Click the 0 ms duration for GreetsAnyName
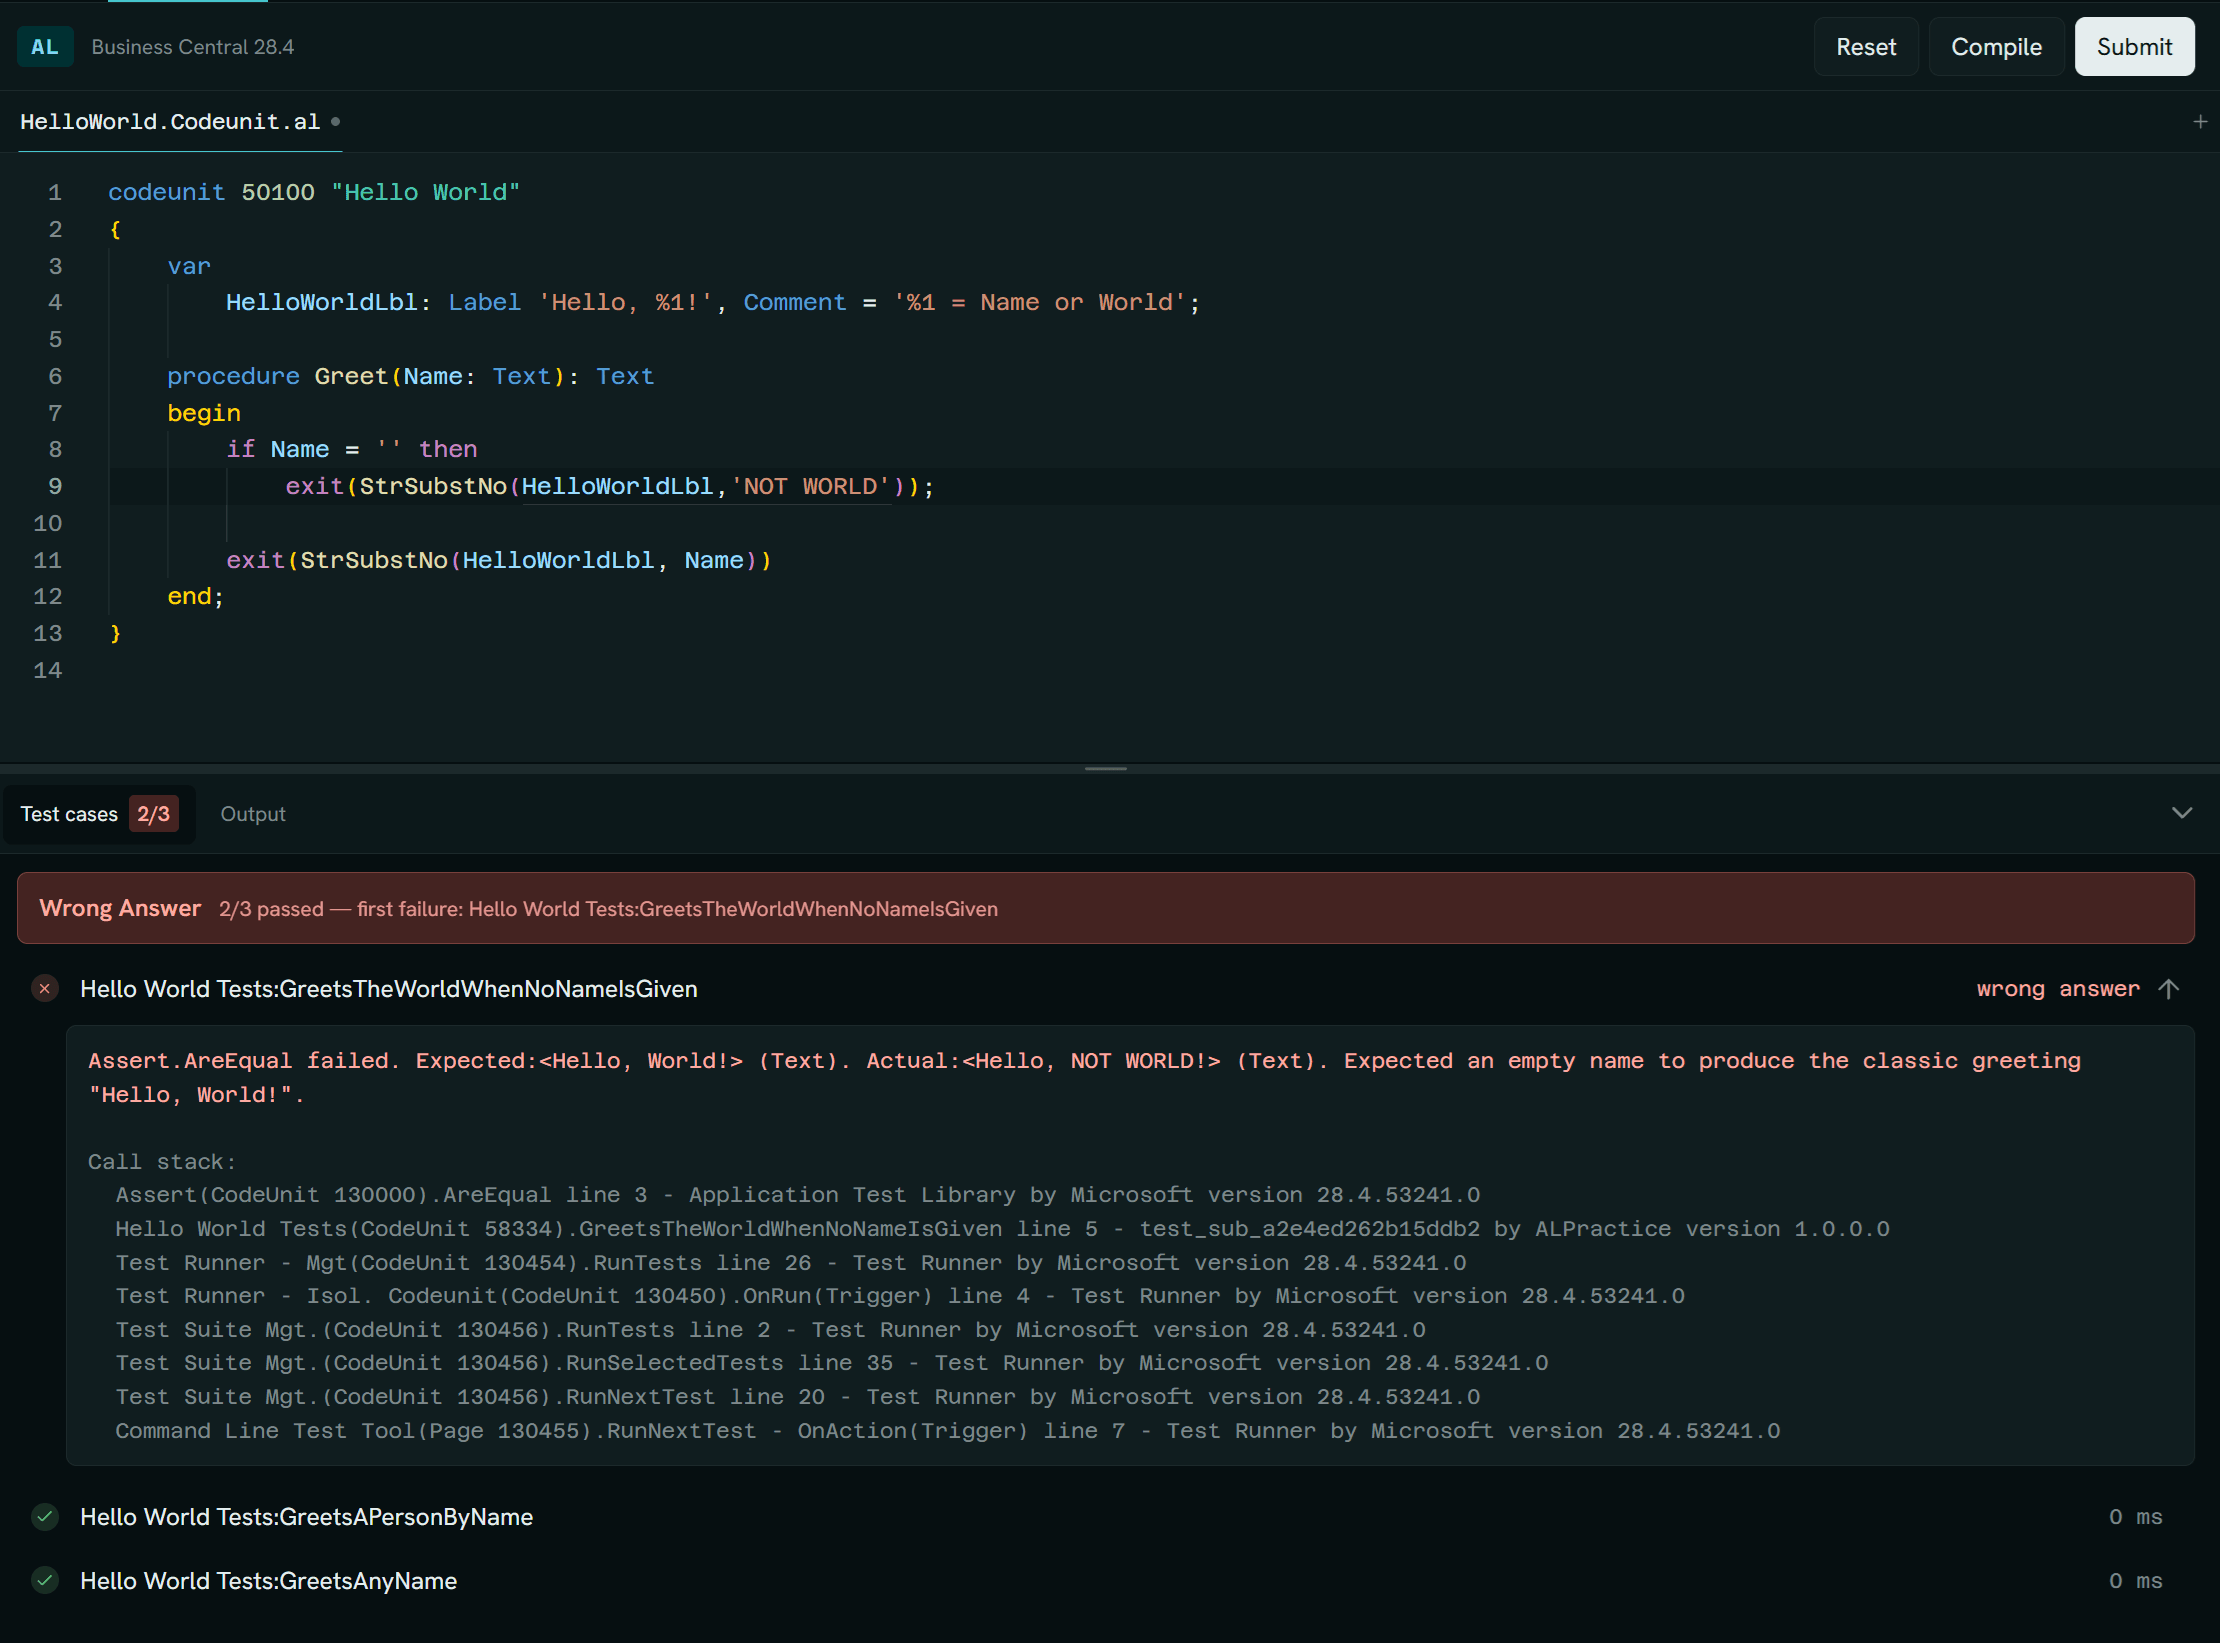 point(2136,1581)
